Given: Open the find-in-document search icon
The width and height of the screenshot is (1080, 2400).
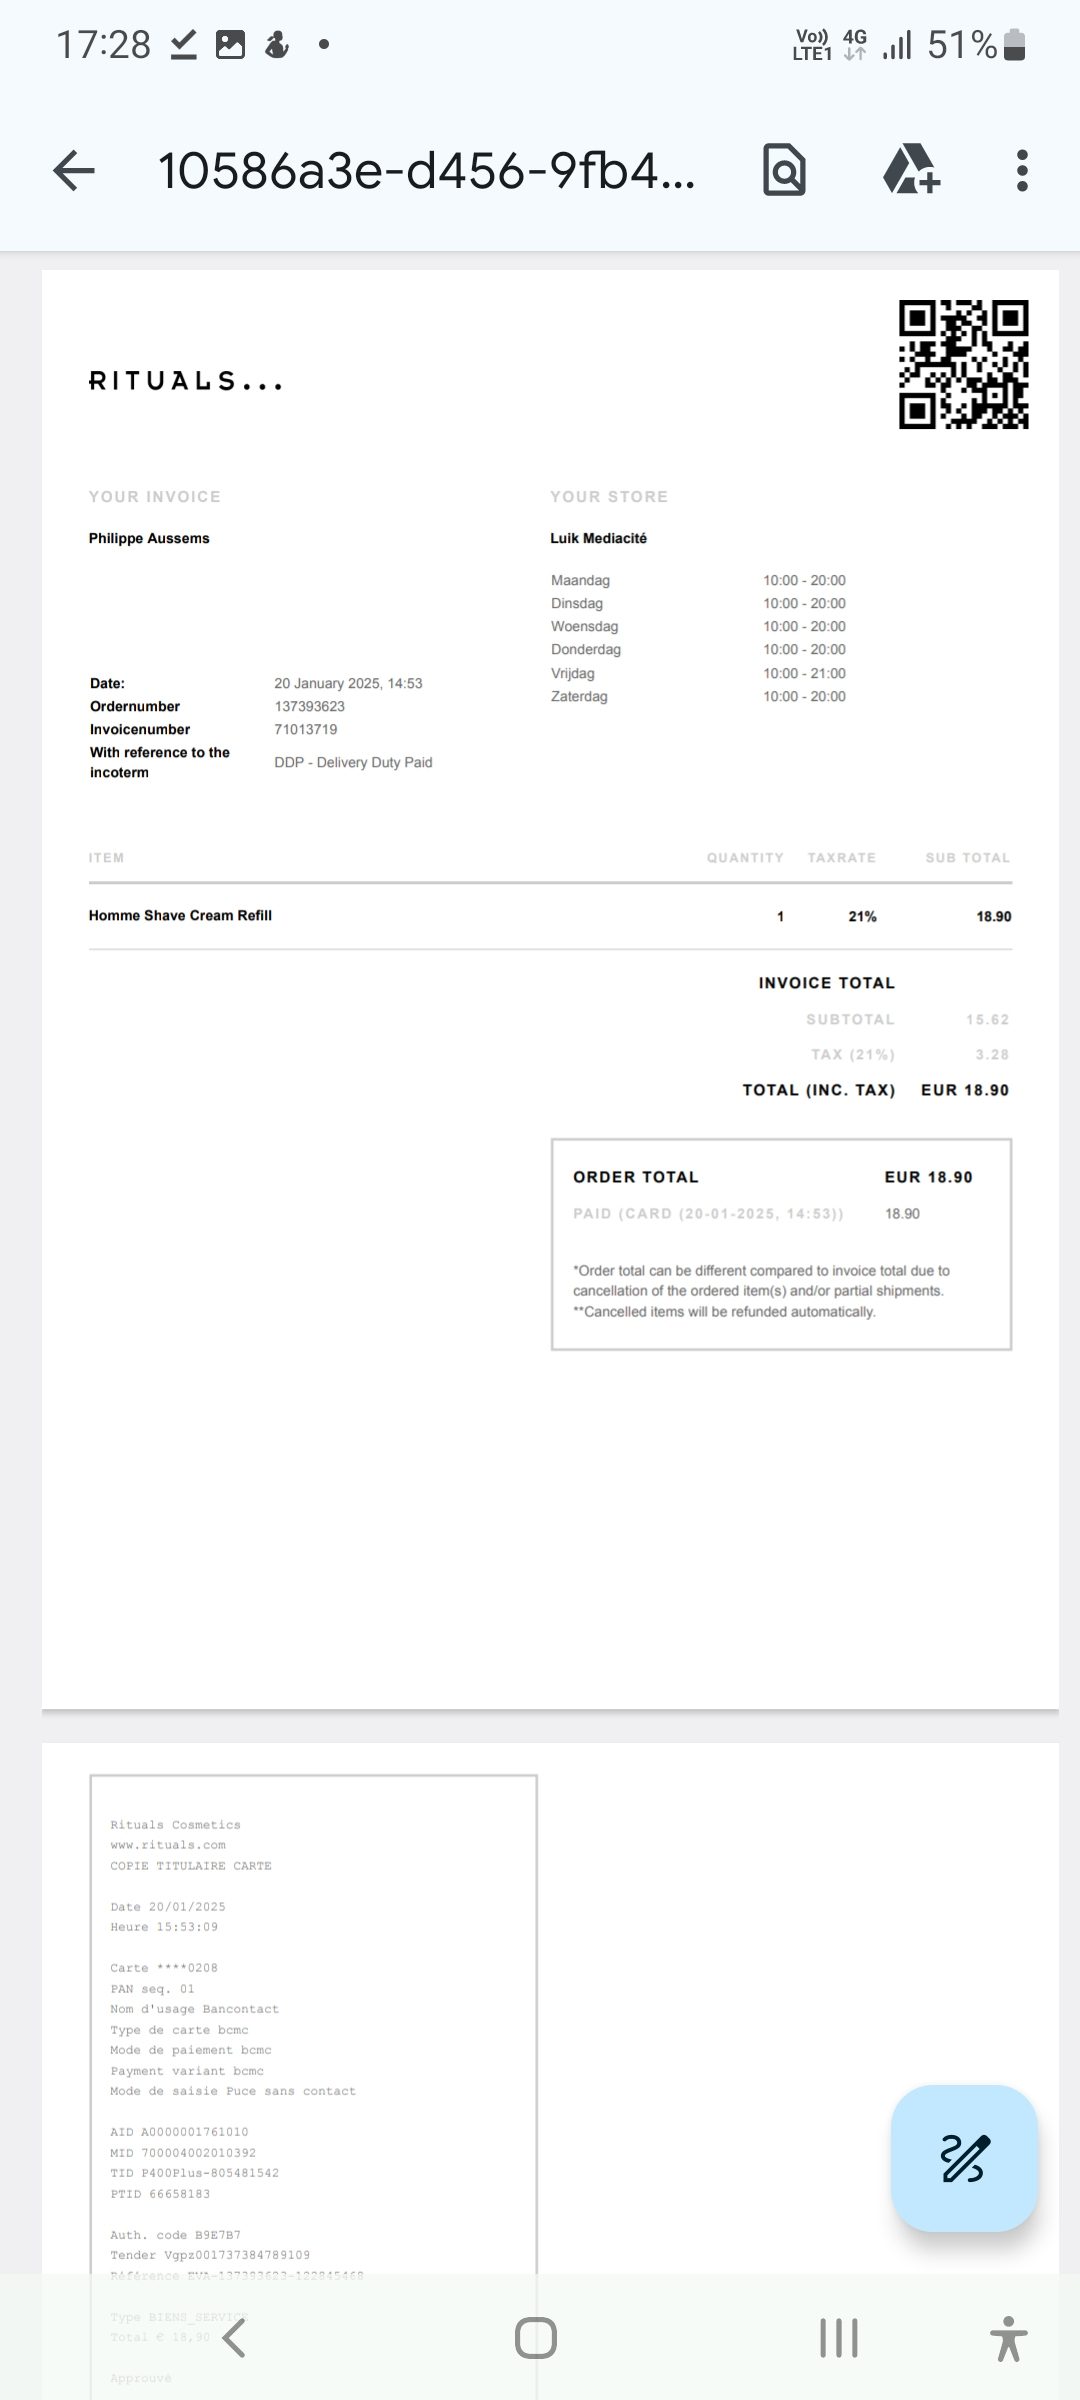Looking at the screenshot, I should (784, 171).
